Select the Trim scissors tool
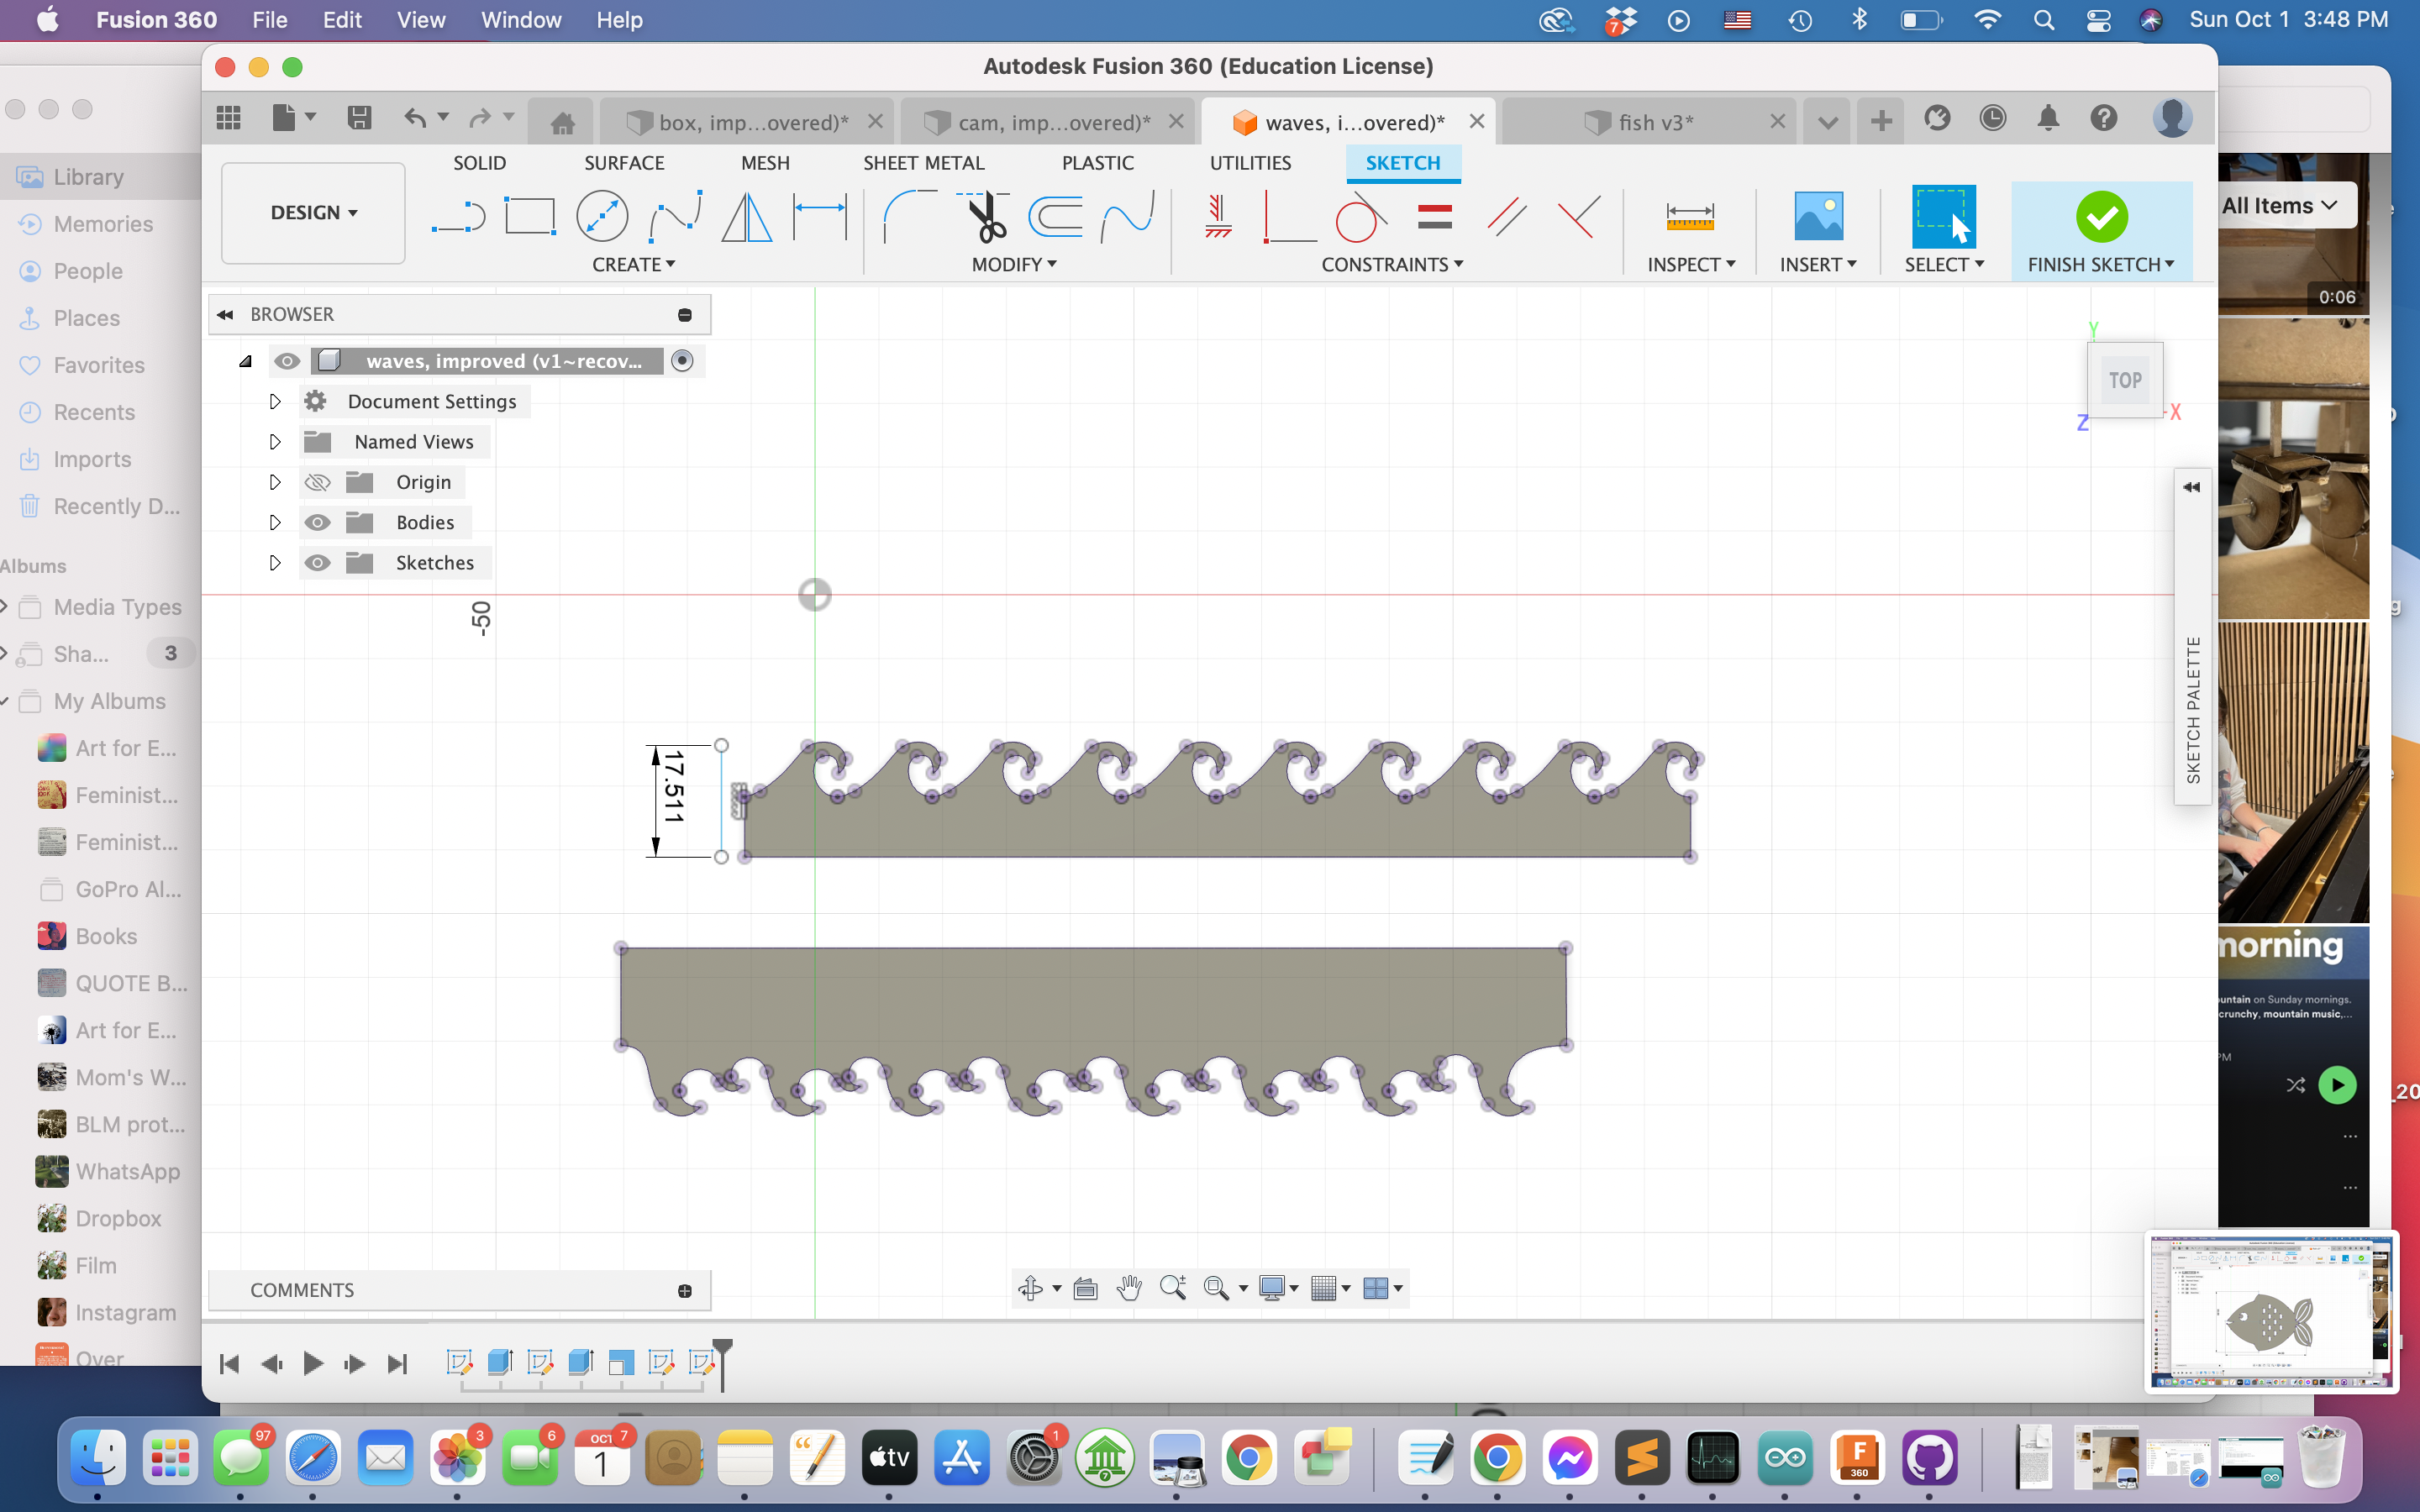This screenshot has width=2420, height=1512. (985, 216)
